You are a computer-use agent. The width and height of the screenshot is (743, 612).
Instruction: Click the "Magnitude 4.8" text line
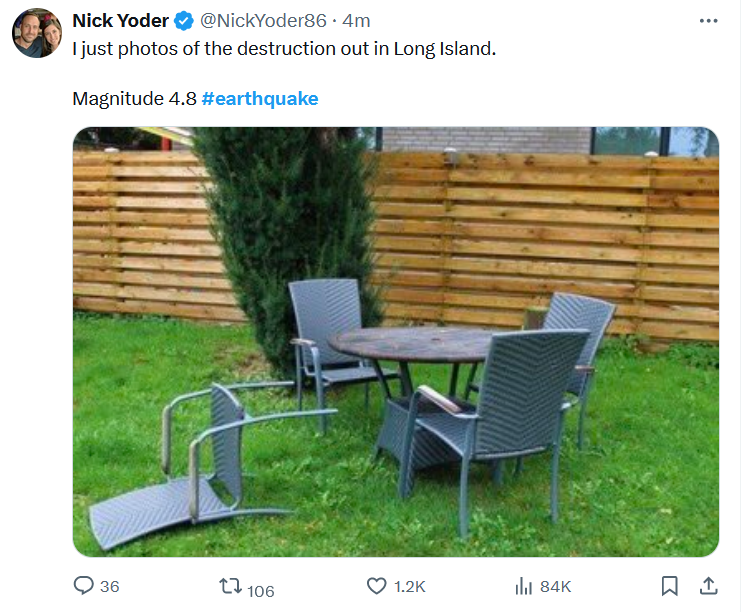click(x=134, y=99)
